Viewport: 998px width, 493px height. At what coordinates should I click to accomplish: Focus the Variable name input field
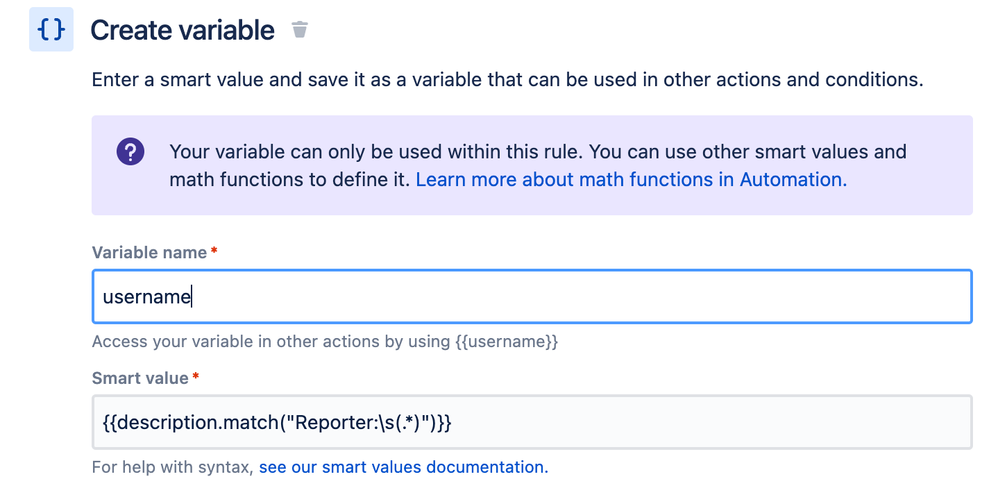tap(580, 297)
